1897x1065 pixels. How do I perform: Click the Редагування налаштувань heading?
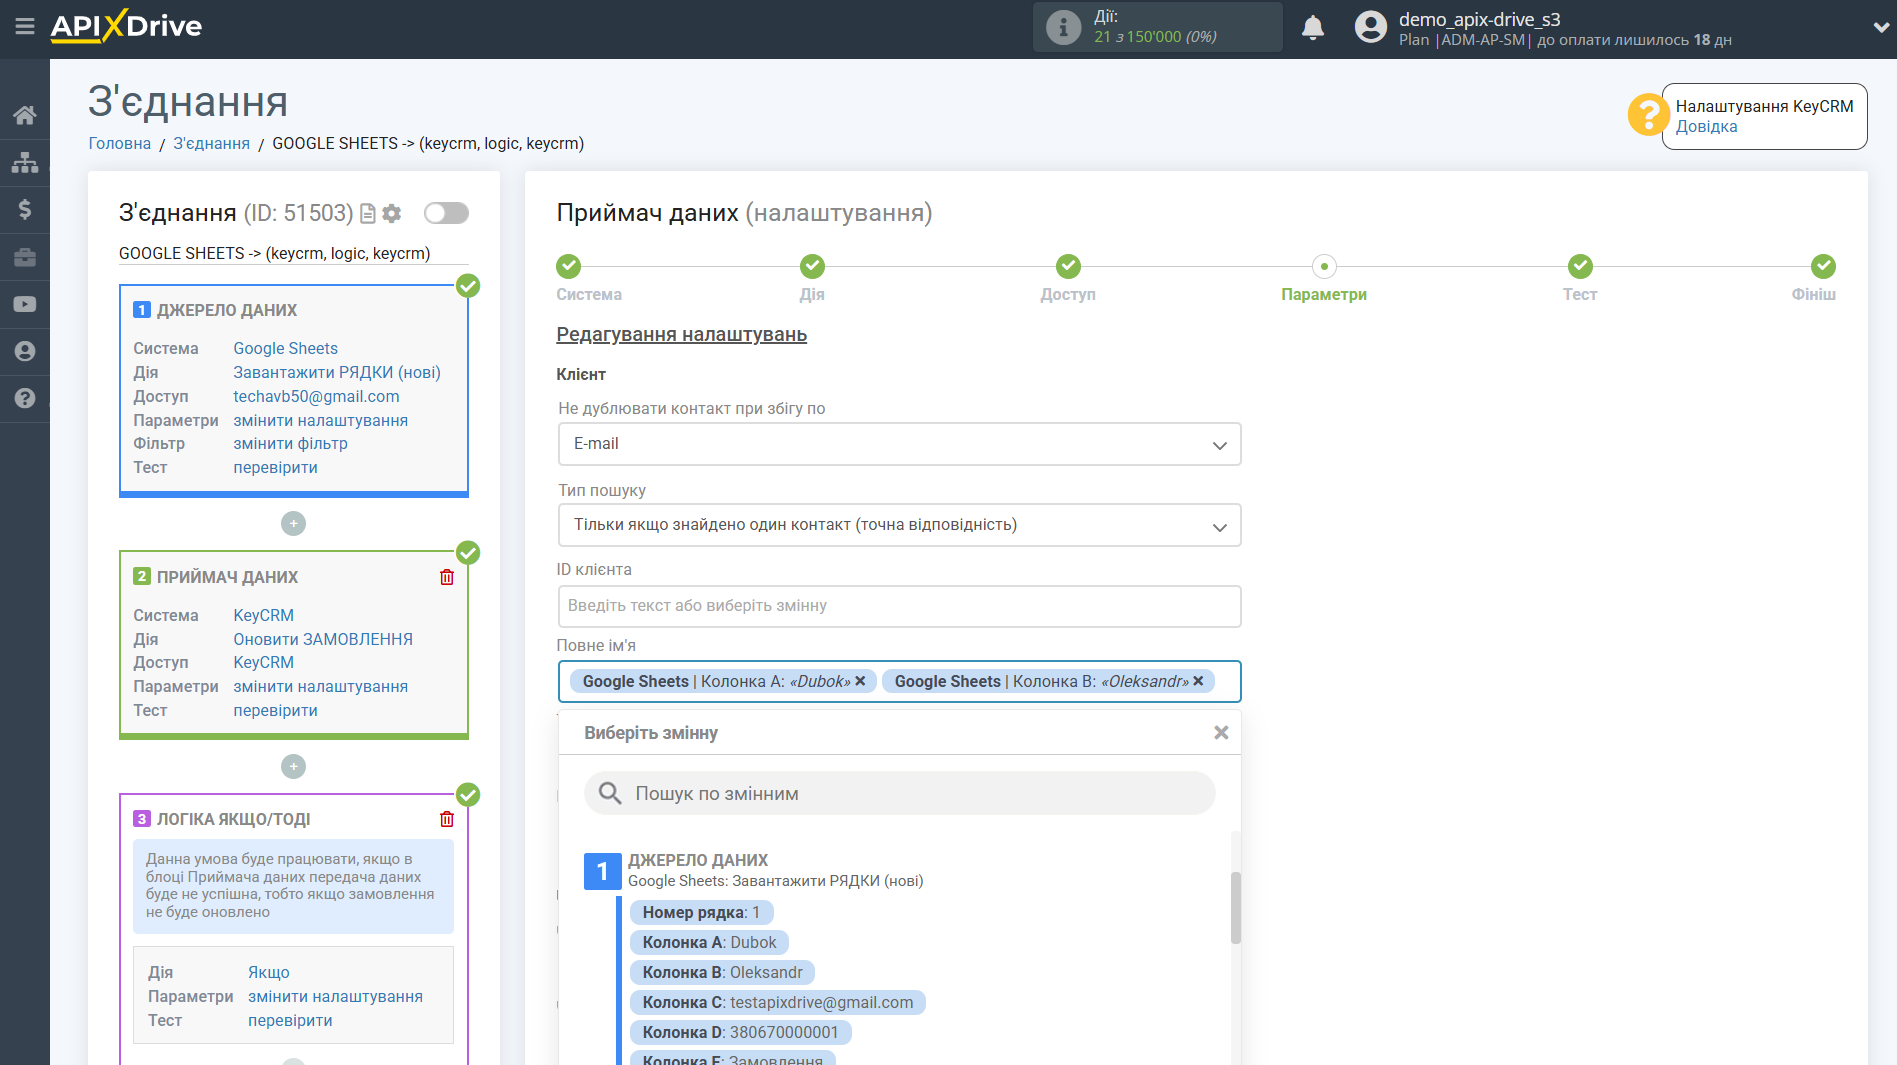(x=681, y=334)
